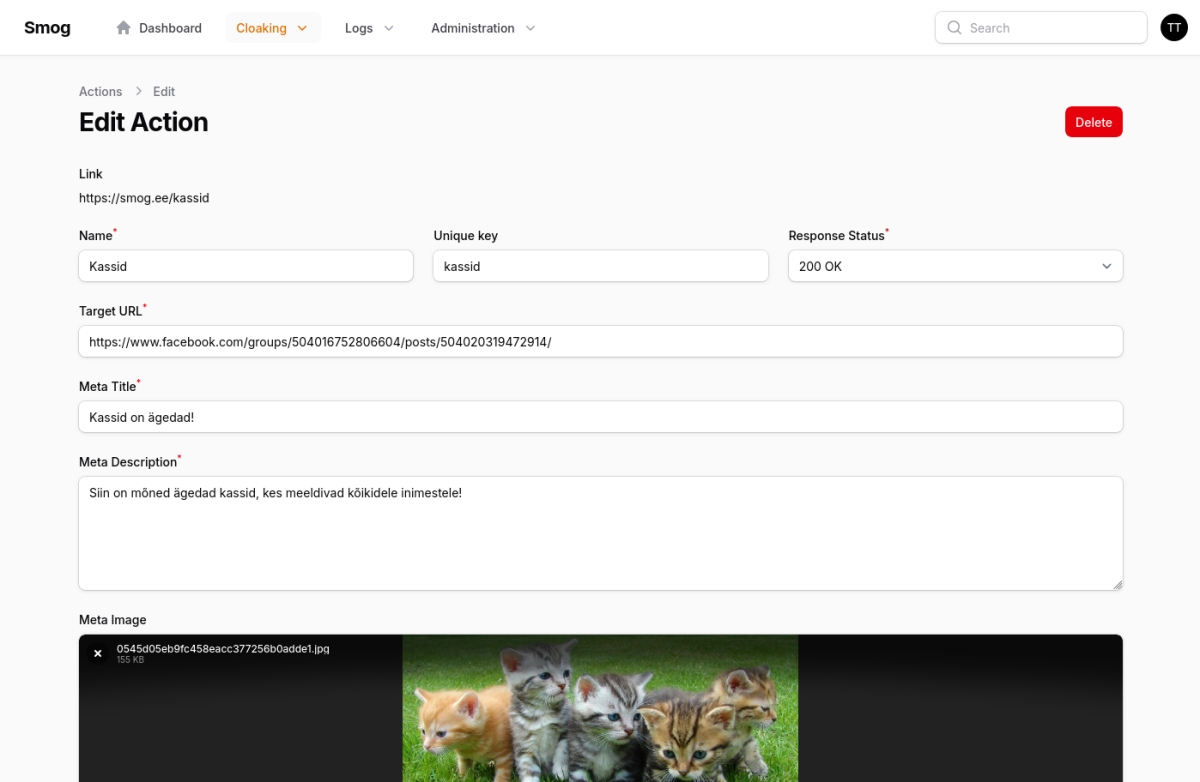The height and width of the screenshot is (782, 1200).
Task: Expand the Cloaking navigation menu
Action: click(x=272, y=28)
